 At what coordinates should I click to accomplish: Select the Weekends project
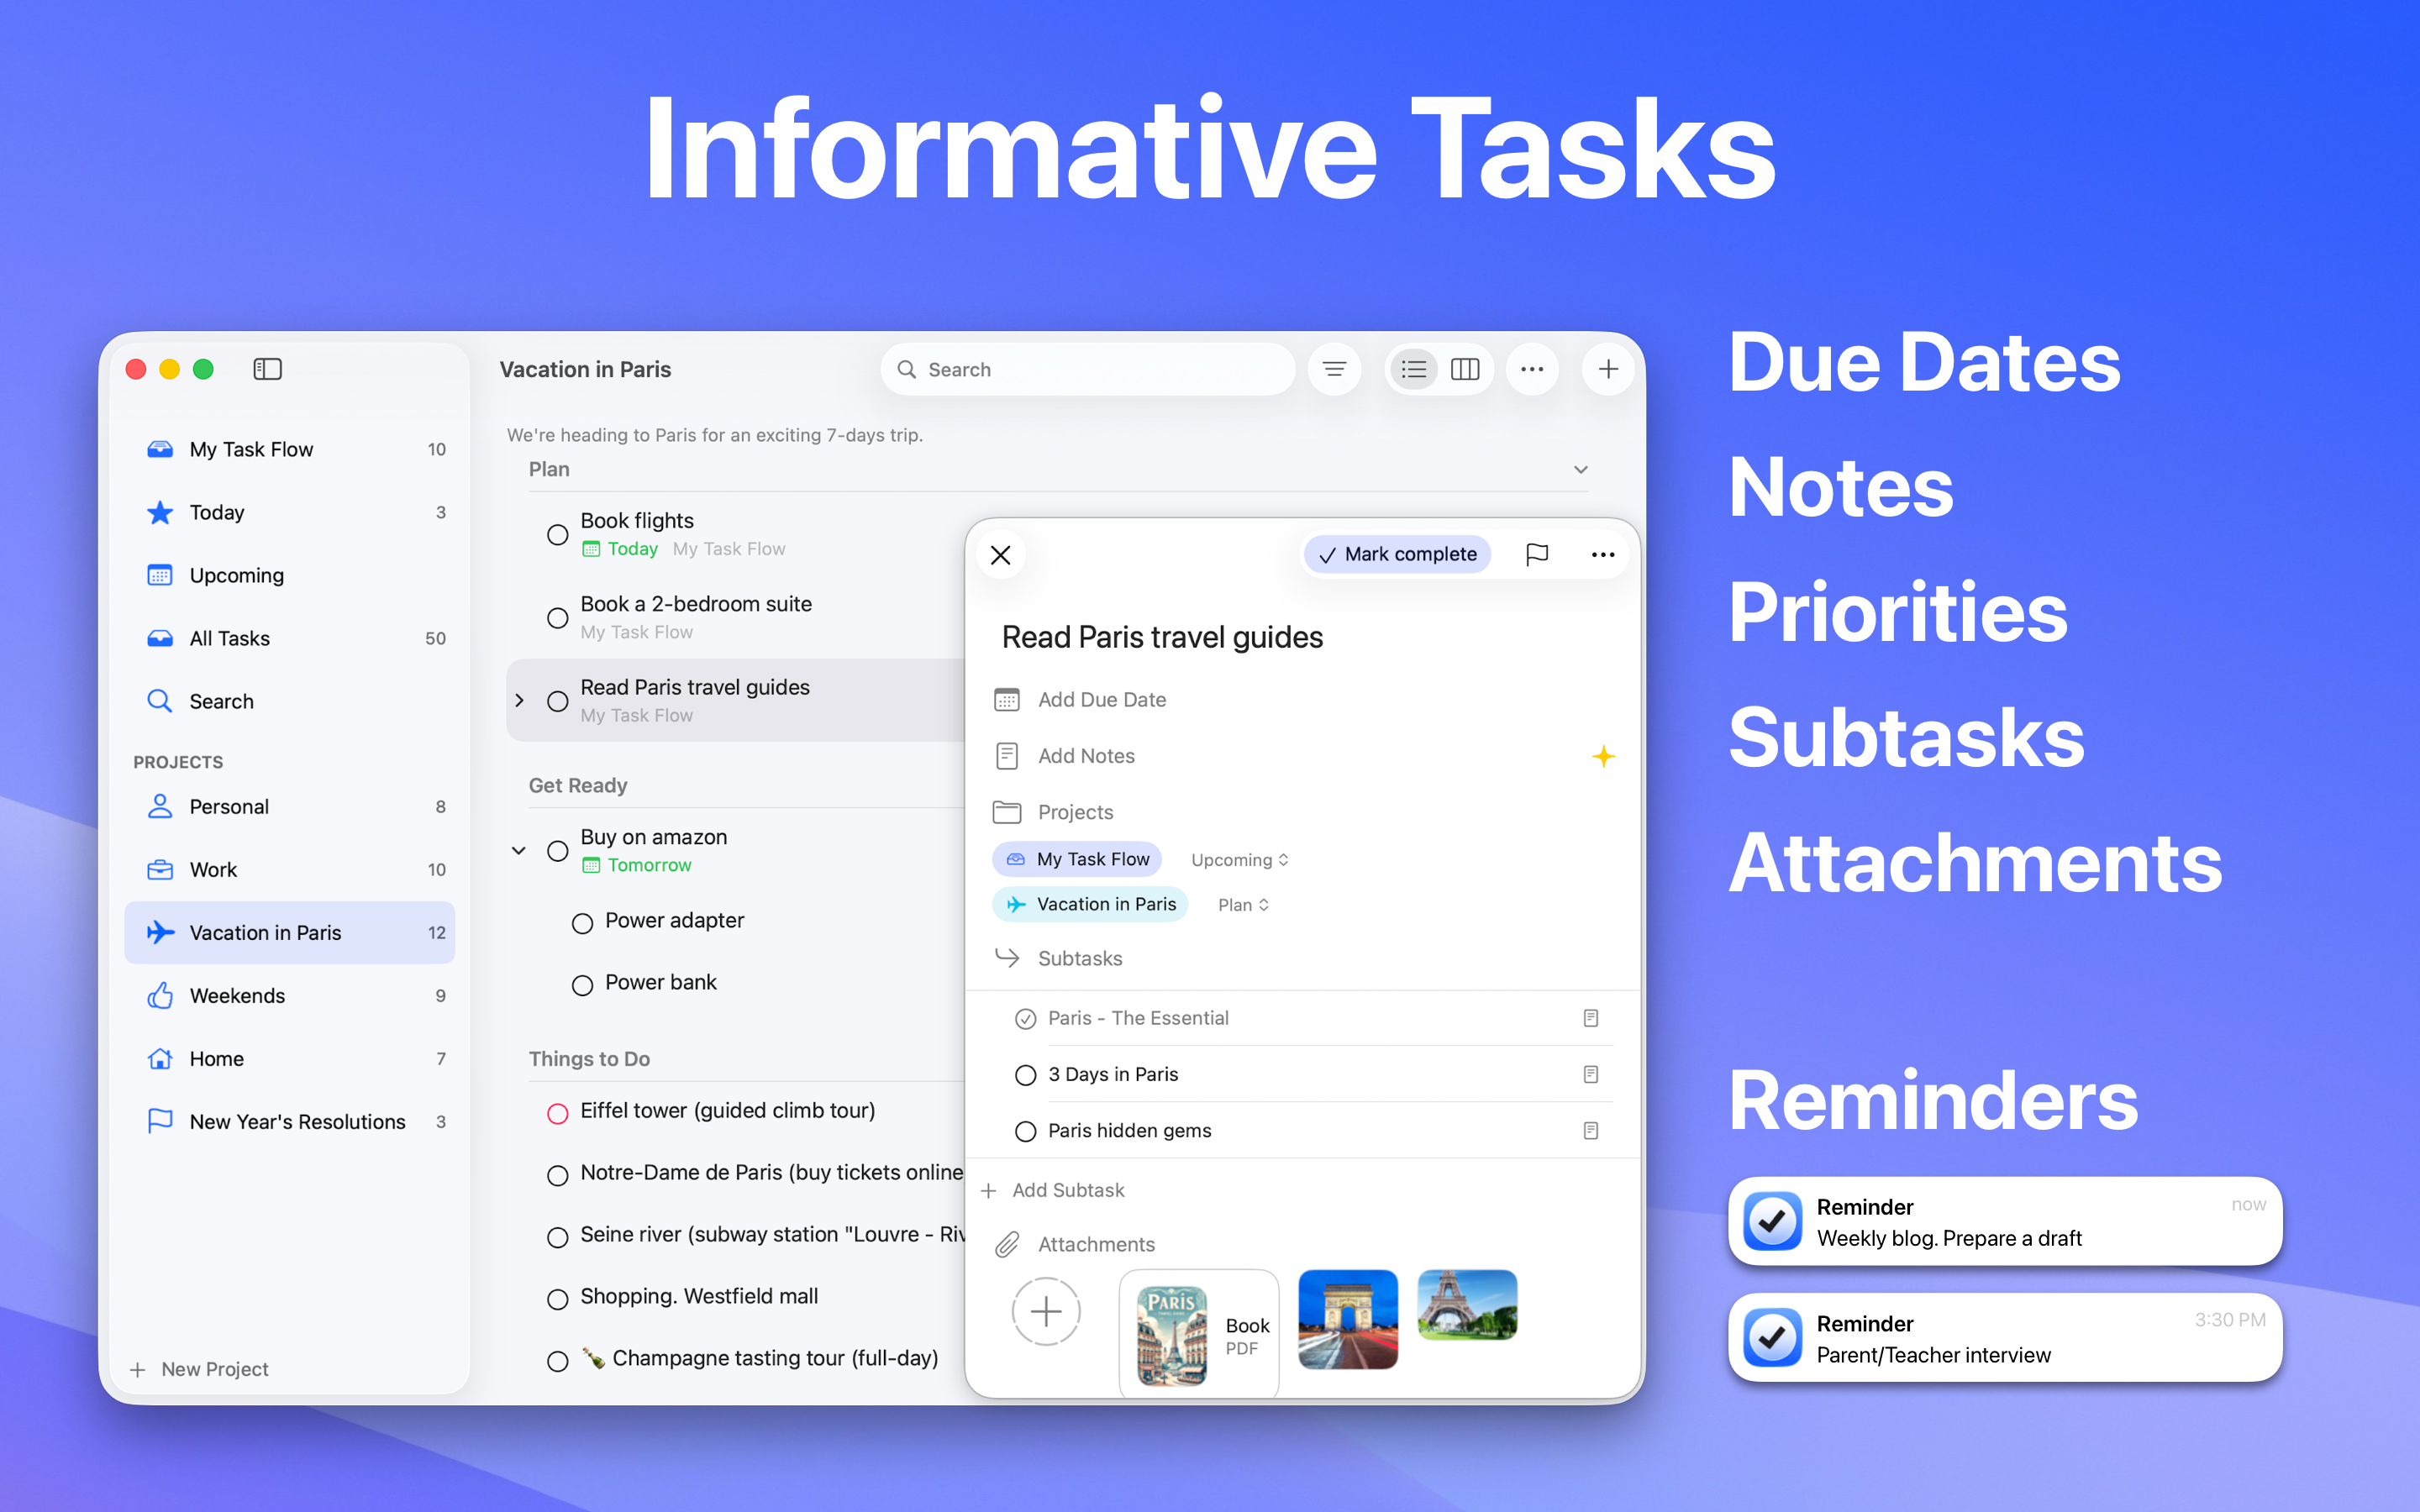(290, 995)
